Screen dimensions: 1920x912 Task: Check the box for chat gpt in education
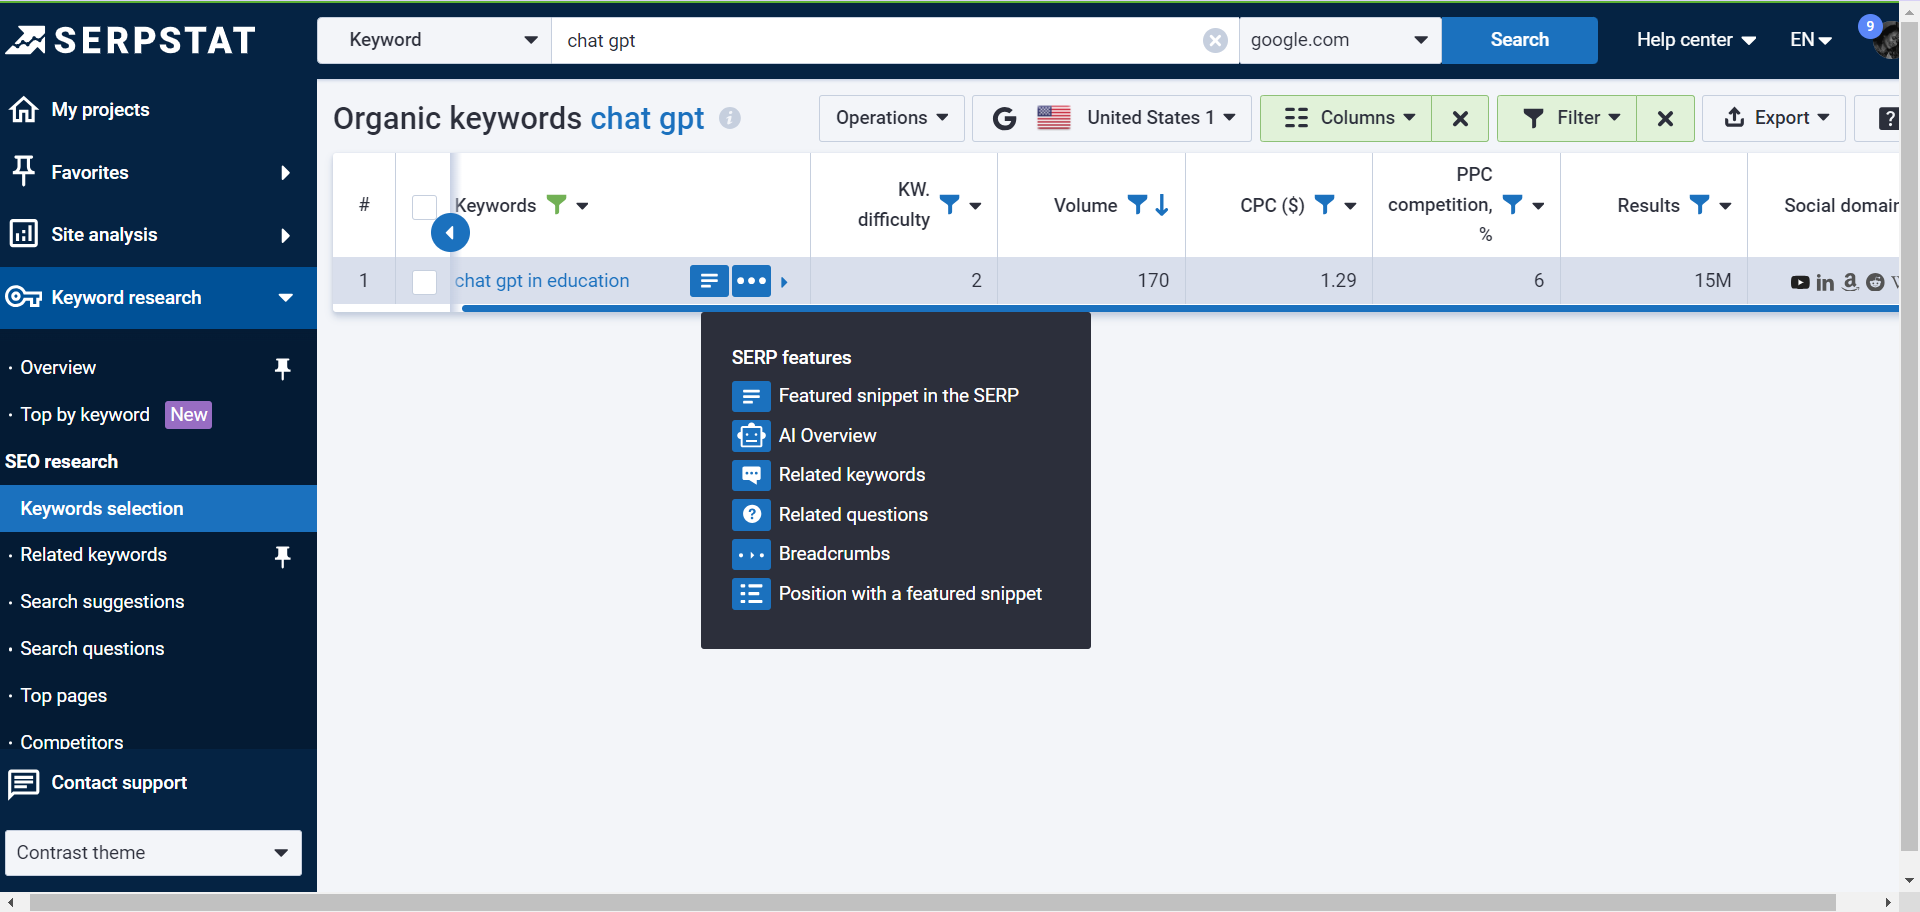pos(425,282)
